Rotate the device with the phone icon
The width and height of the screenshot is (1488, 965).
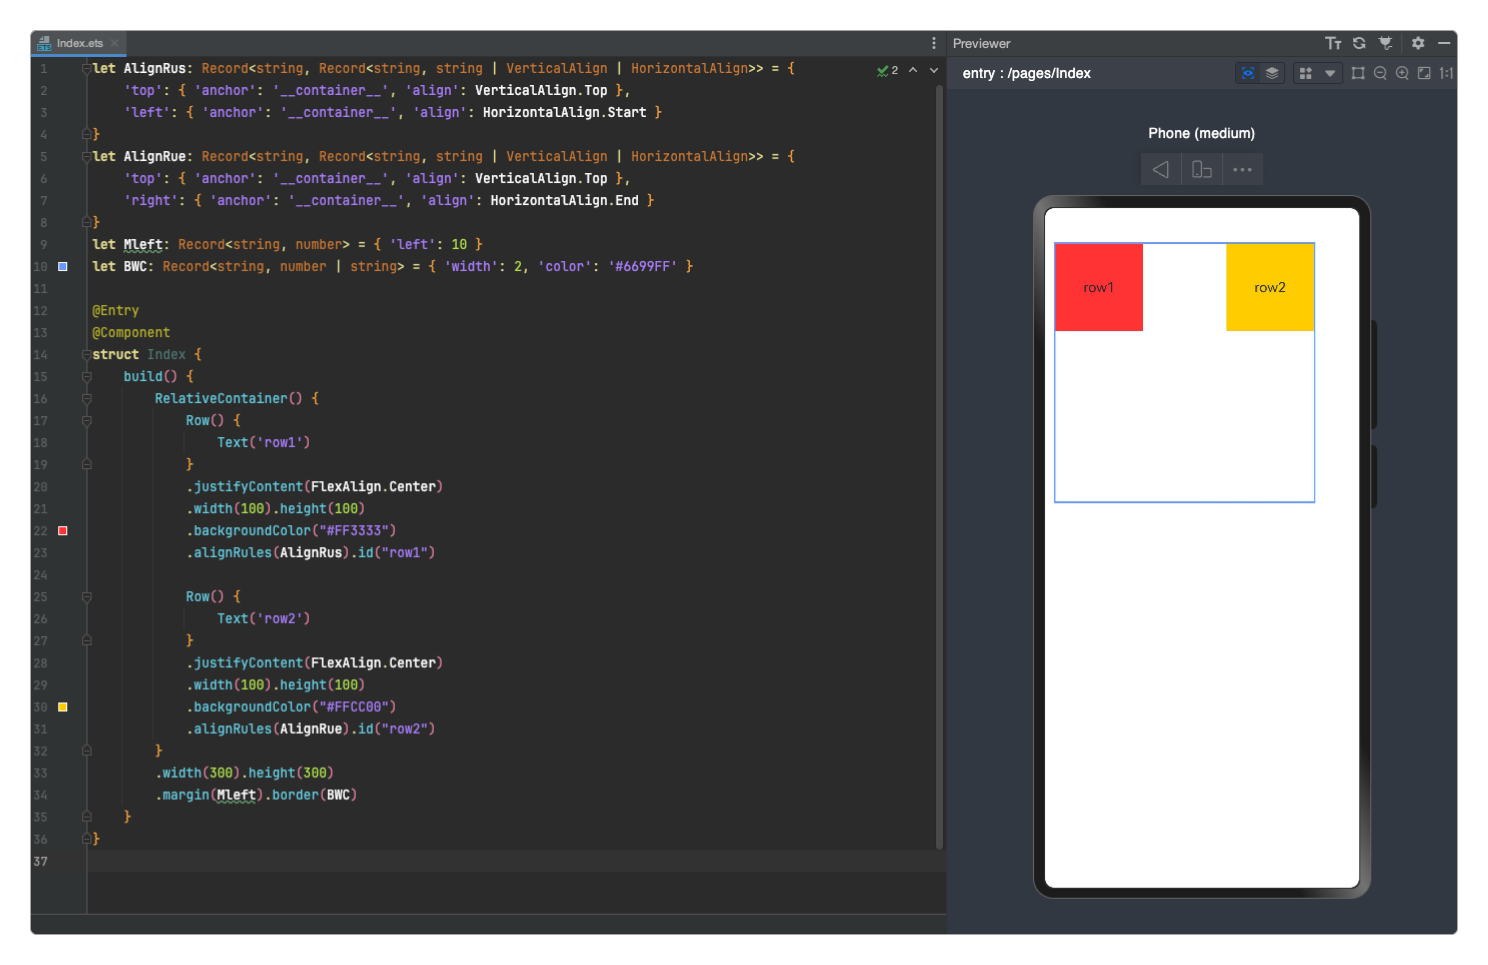pyautogui.click(x=1201, y=170)
